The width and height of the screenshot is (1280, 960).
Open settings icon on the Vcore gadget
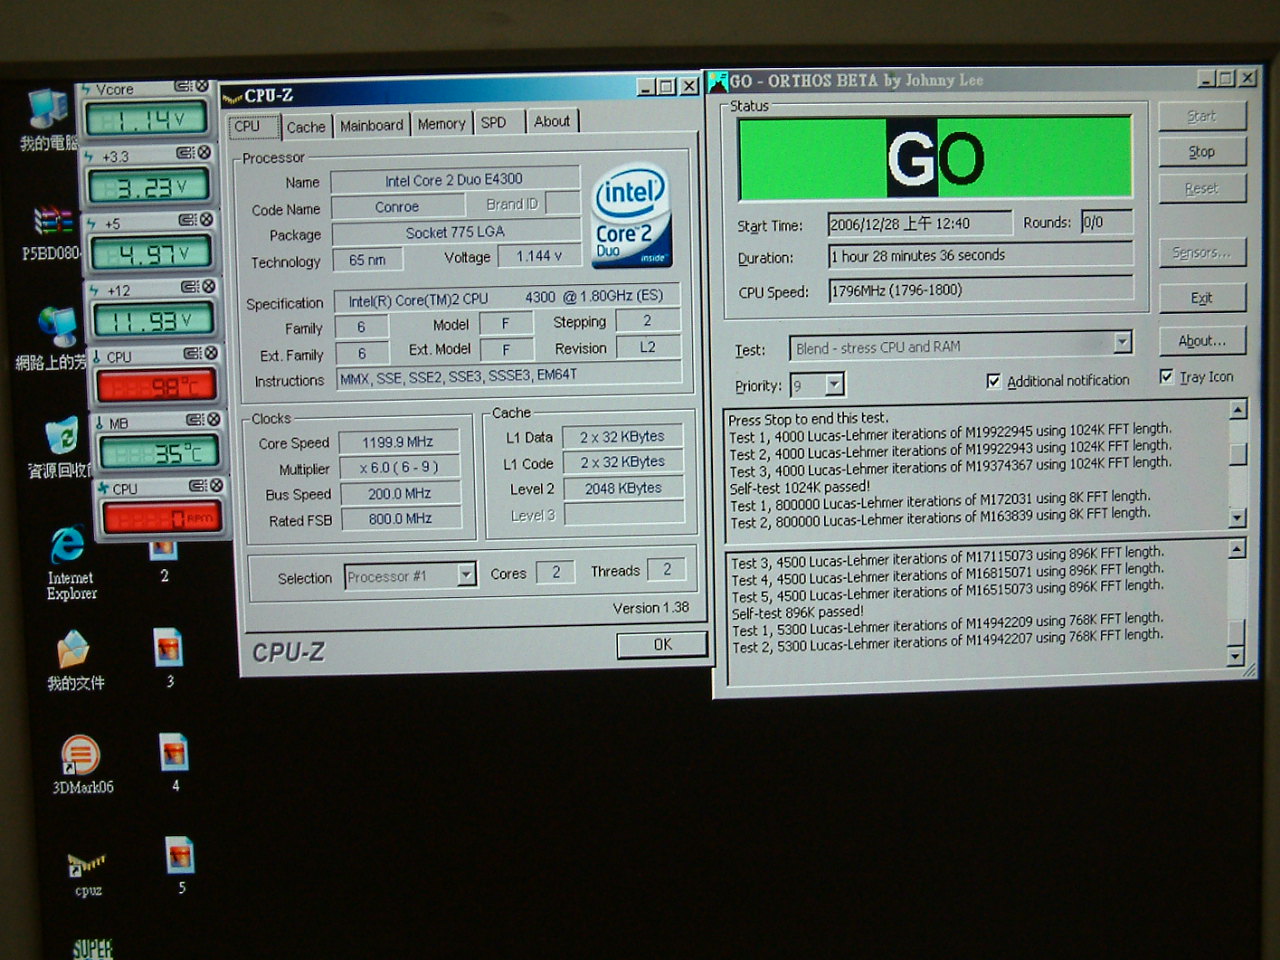coord(183,87)
